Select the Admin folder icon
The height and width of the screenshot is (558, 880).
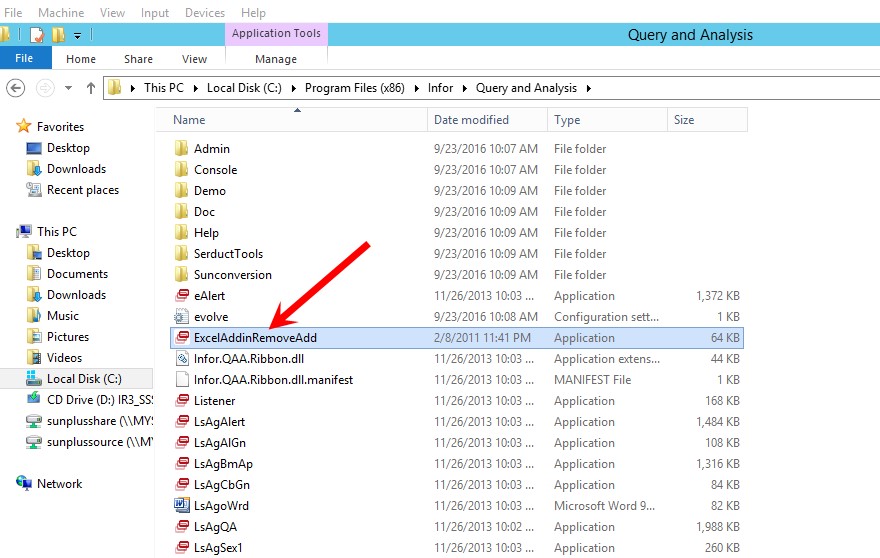(x=181, y=148)
